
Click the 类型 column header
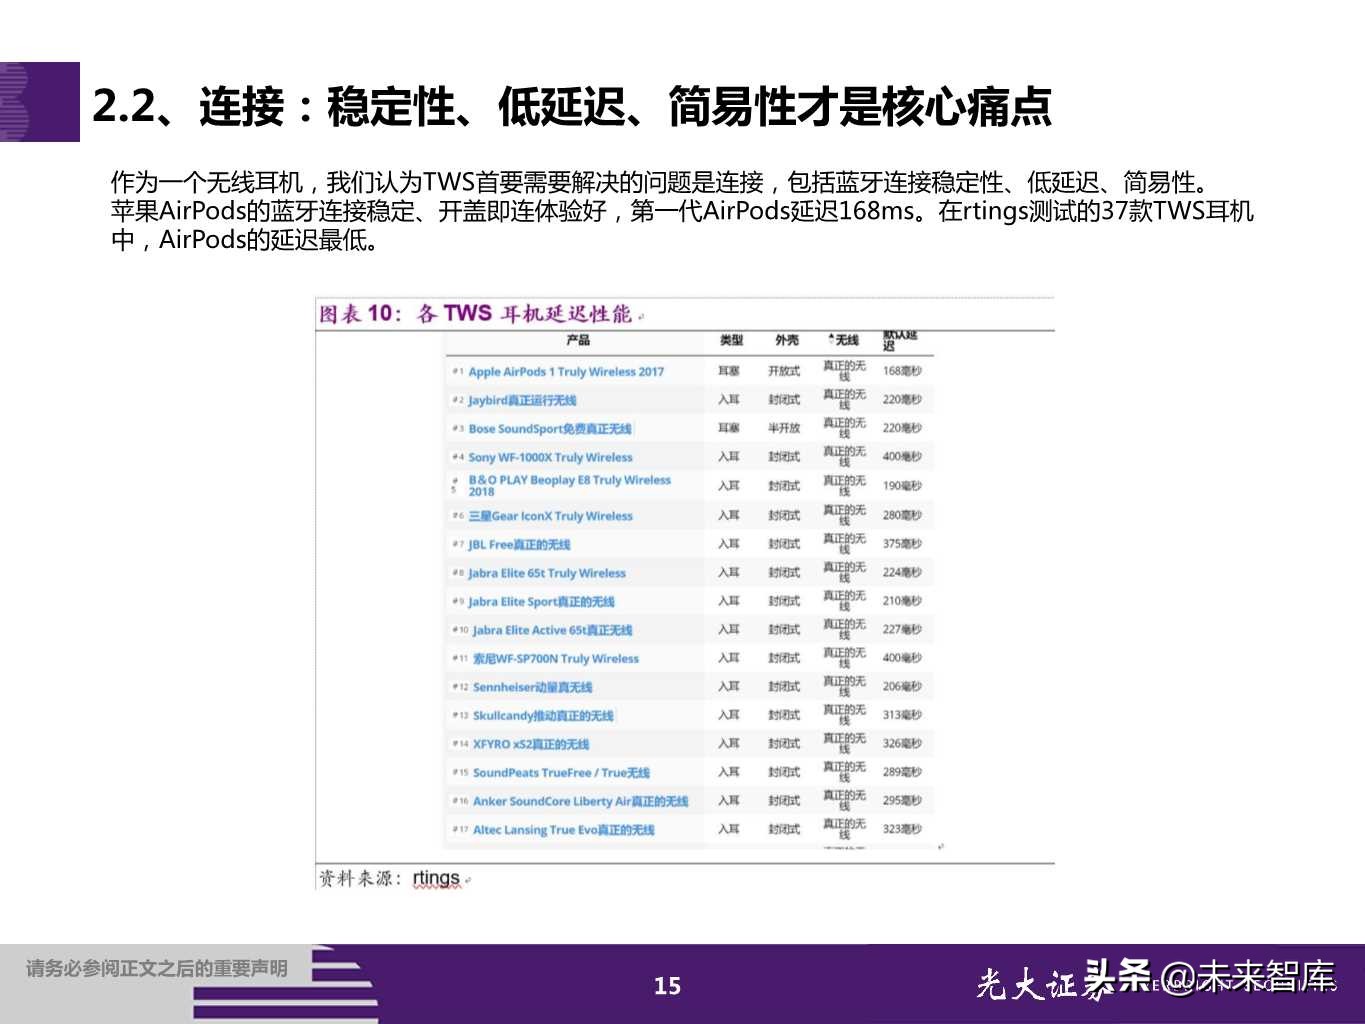click(x=729, y=339)
